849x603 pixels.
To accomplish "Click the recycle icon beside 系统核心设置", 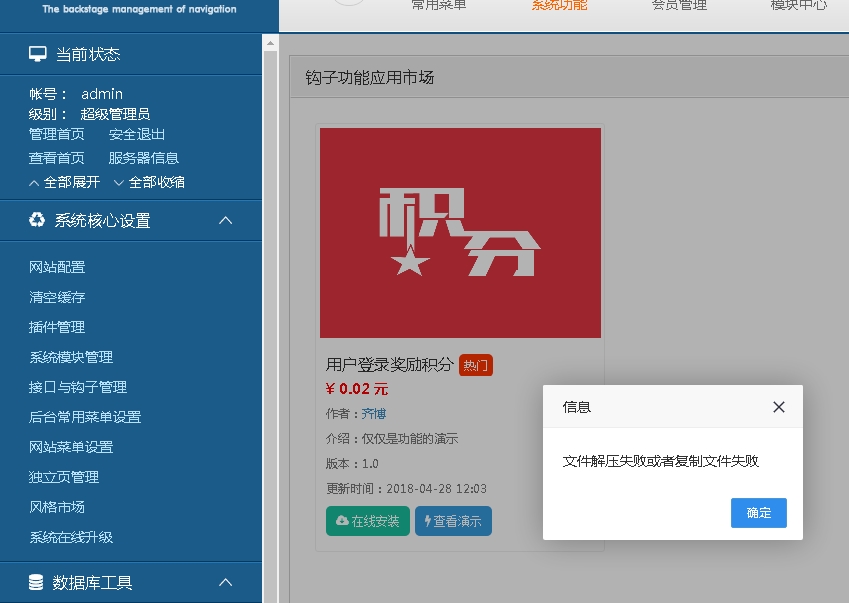I will pyautogui.click(x=38, y=220).
